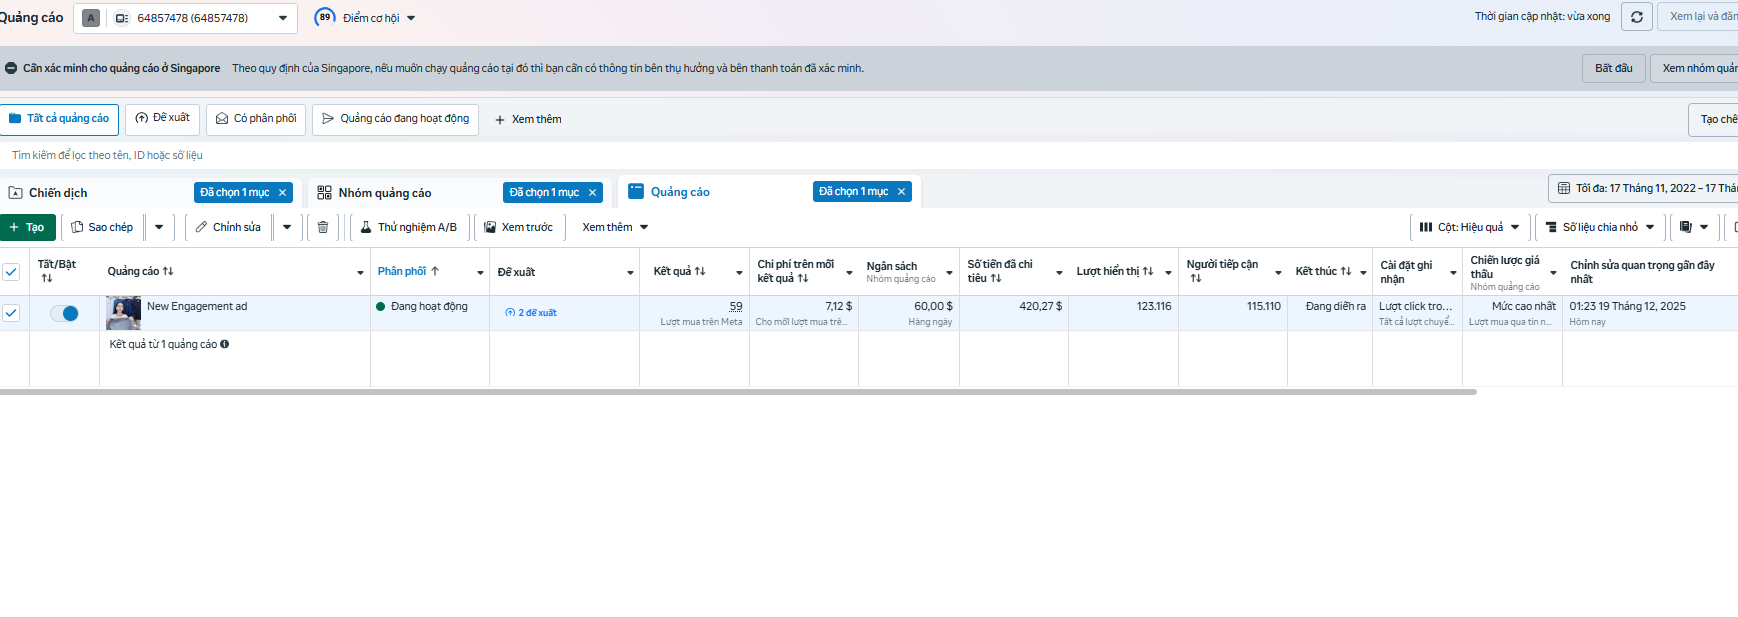
Task: Sort the Quảng cáo name column
Action: 168,271
